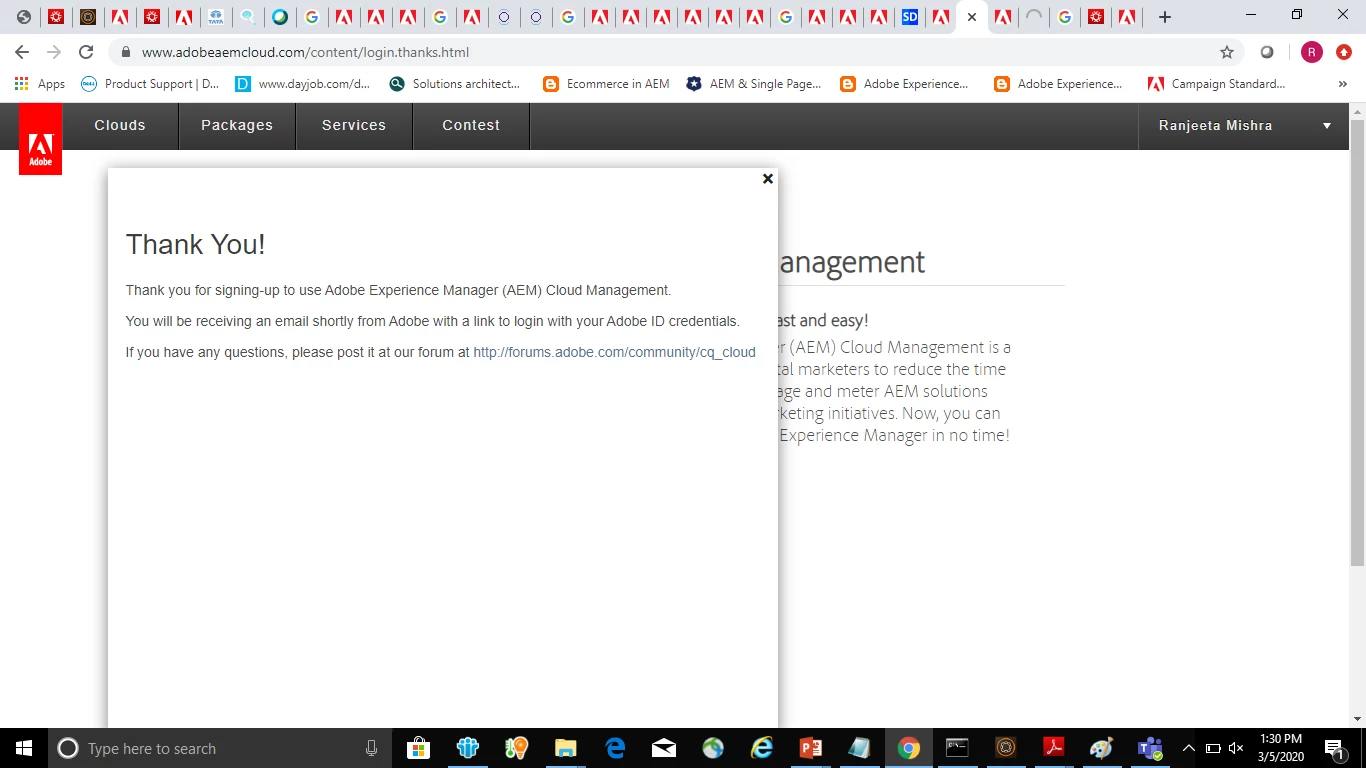Open the Ecommerce in AEM bookmark

[x=606, y=84]
